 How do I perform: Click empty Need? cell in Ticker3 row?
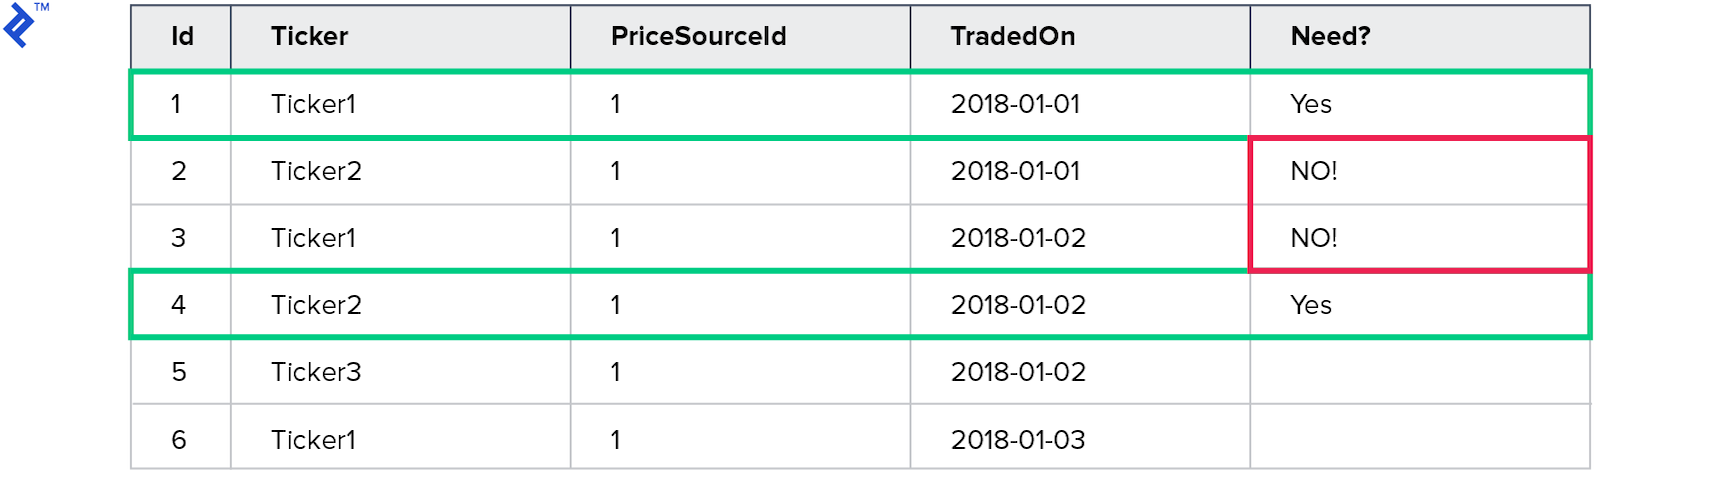pyautogui.click(x=1418, y=372)
